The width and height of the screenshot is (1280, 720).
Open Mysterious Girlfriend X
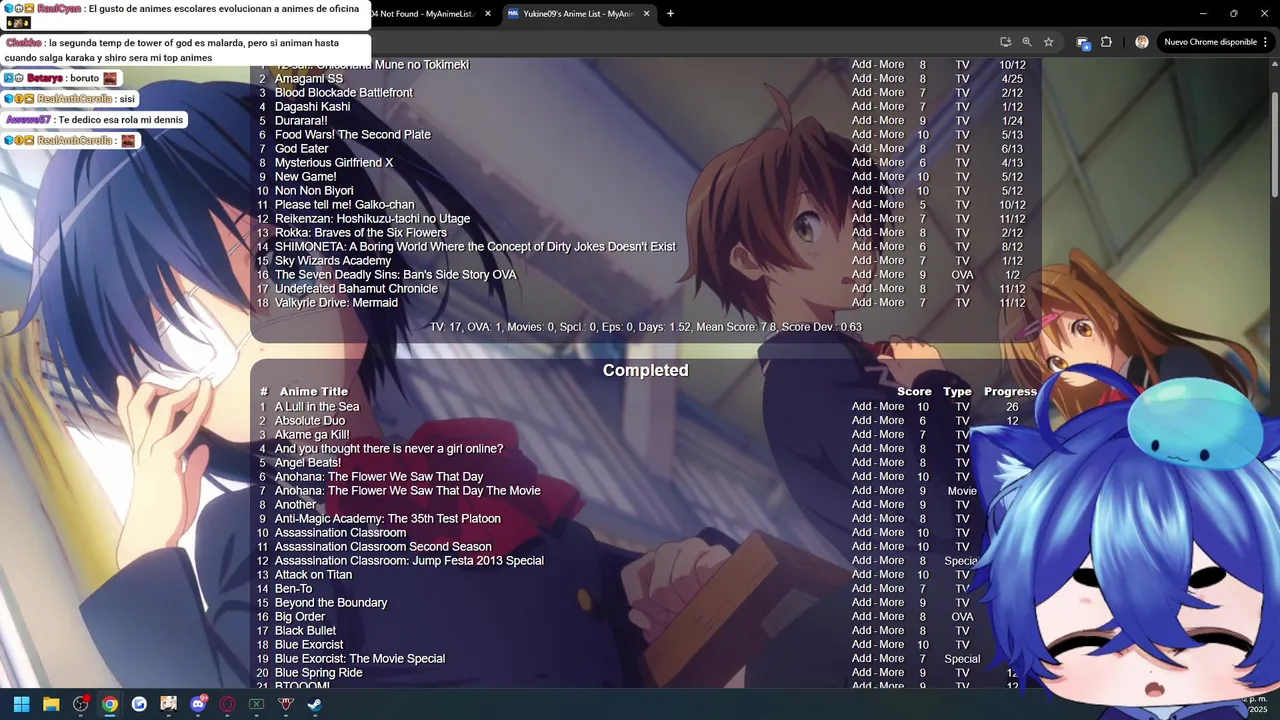tap(334, 163)
